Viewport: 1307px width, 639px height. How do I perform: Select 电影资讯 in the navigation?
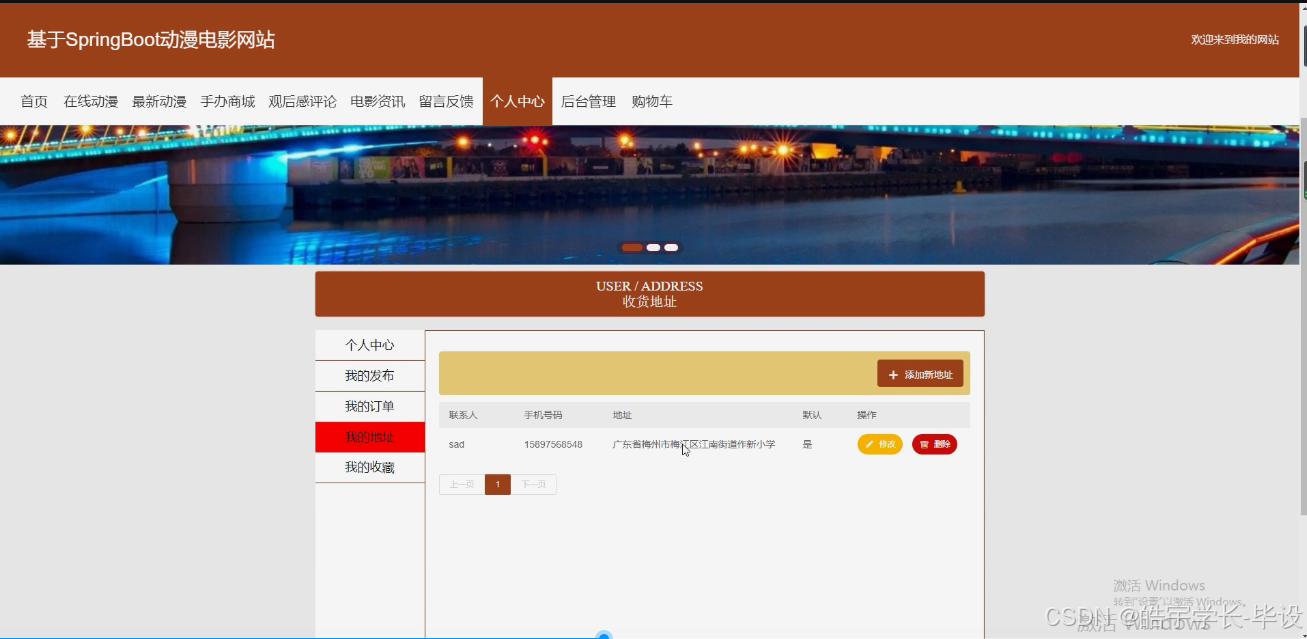tap(378, 101)
